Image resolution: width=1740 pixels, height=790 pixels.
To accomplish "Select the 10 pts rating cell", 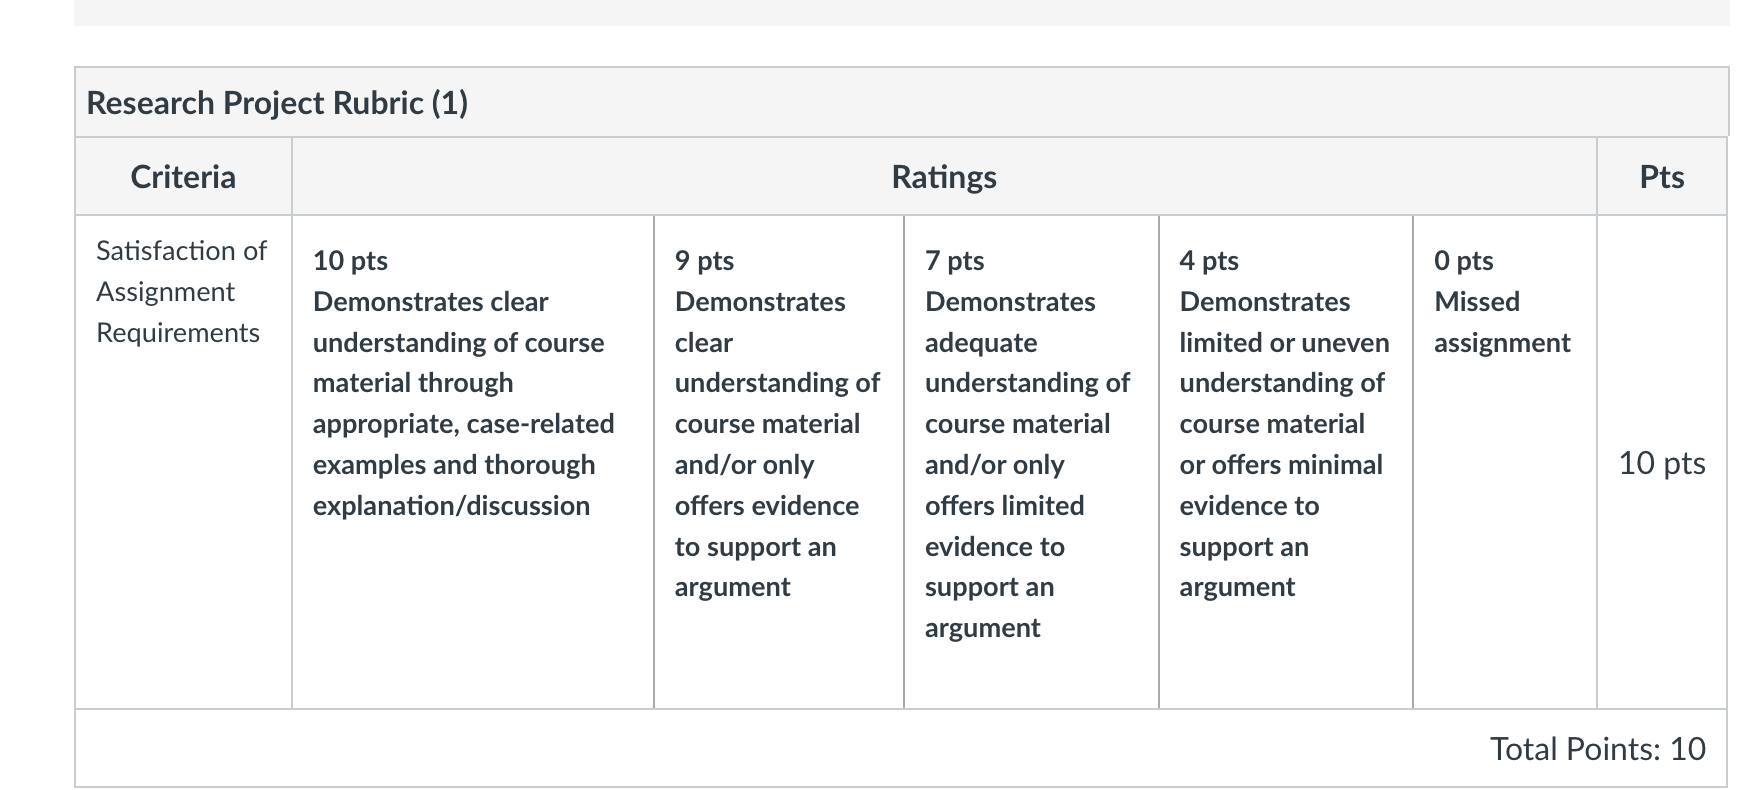I will coord(473,462).
